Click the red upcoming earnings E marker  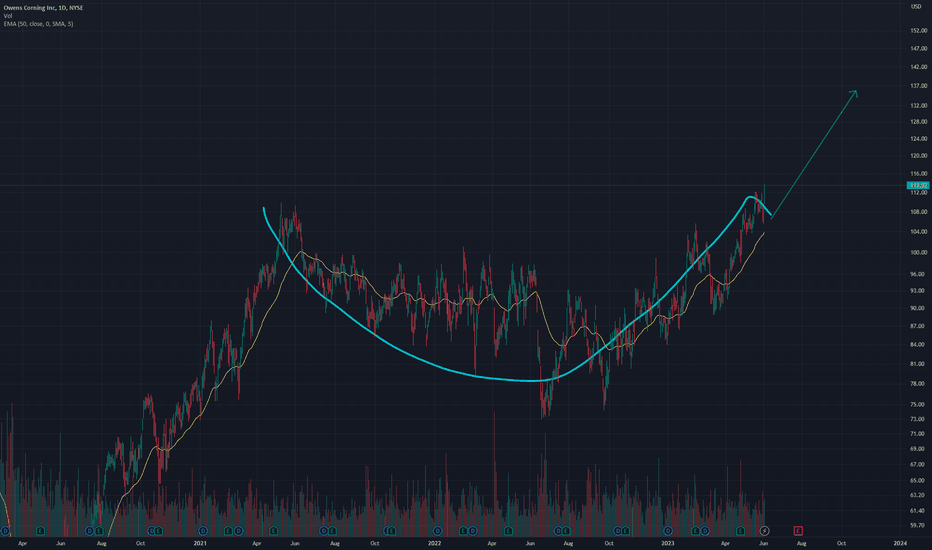(x=798, y=530)
